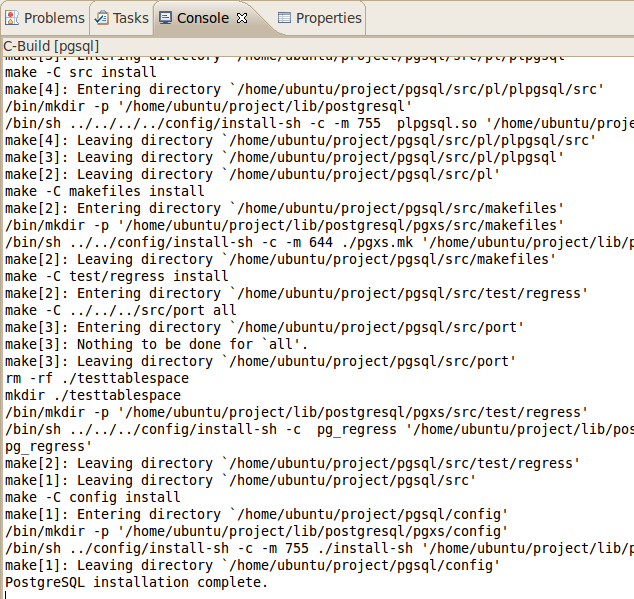The image size is (634, 599).
Task: Click the standalone 'pg_regress' output line
Action: click(x=48, y=446)
